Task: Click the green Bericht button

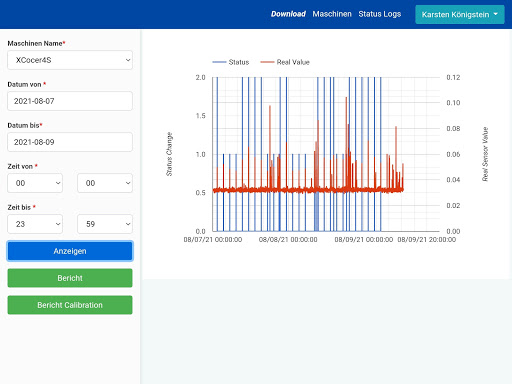Action: [x=70, y=278]
